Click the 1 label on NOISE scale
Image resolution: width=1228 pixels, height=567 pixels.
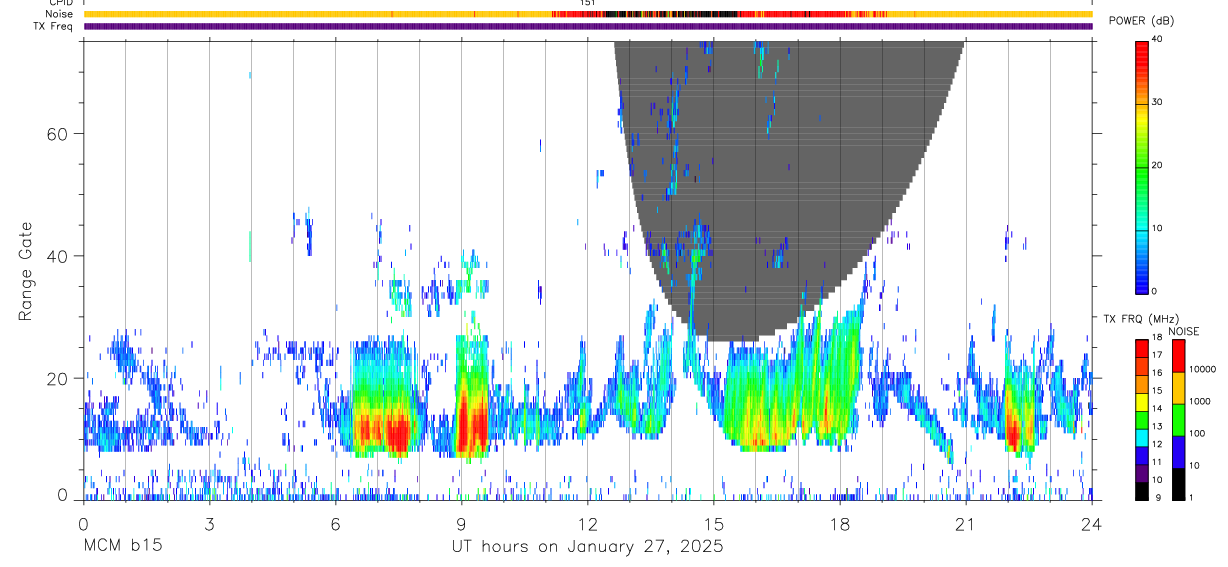pyautogui.click(x=1192, y=498)
